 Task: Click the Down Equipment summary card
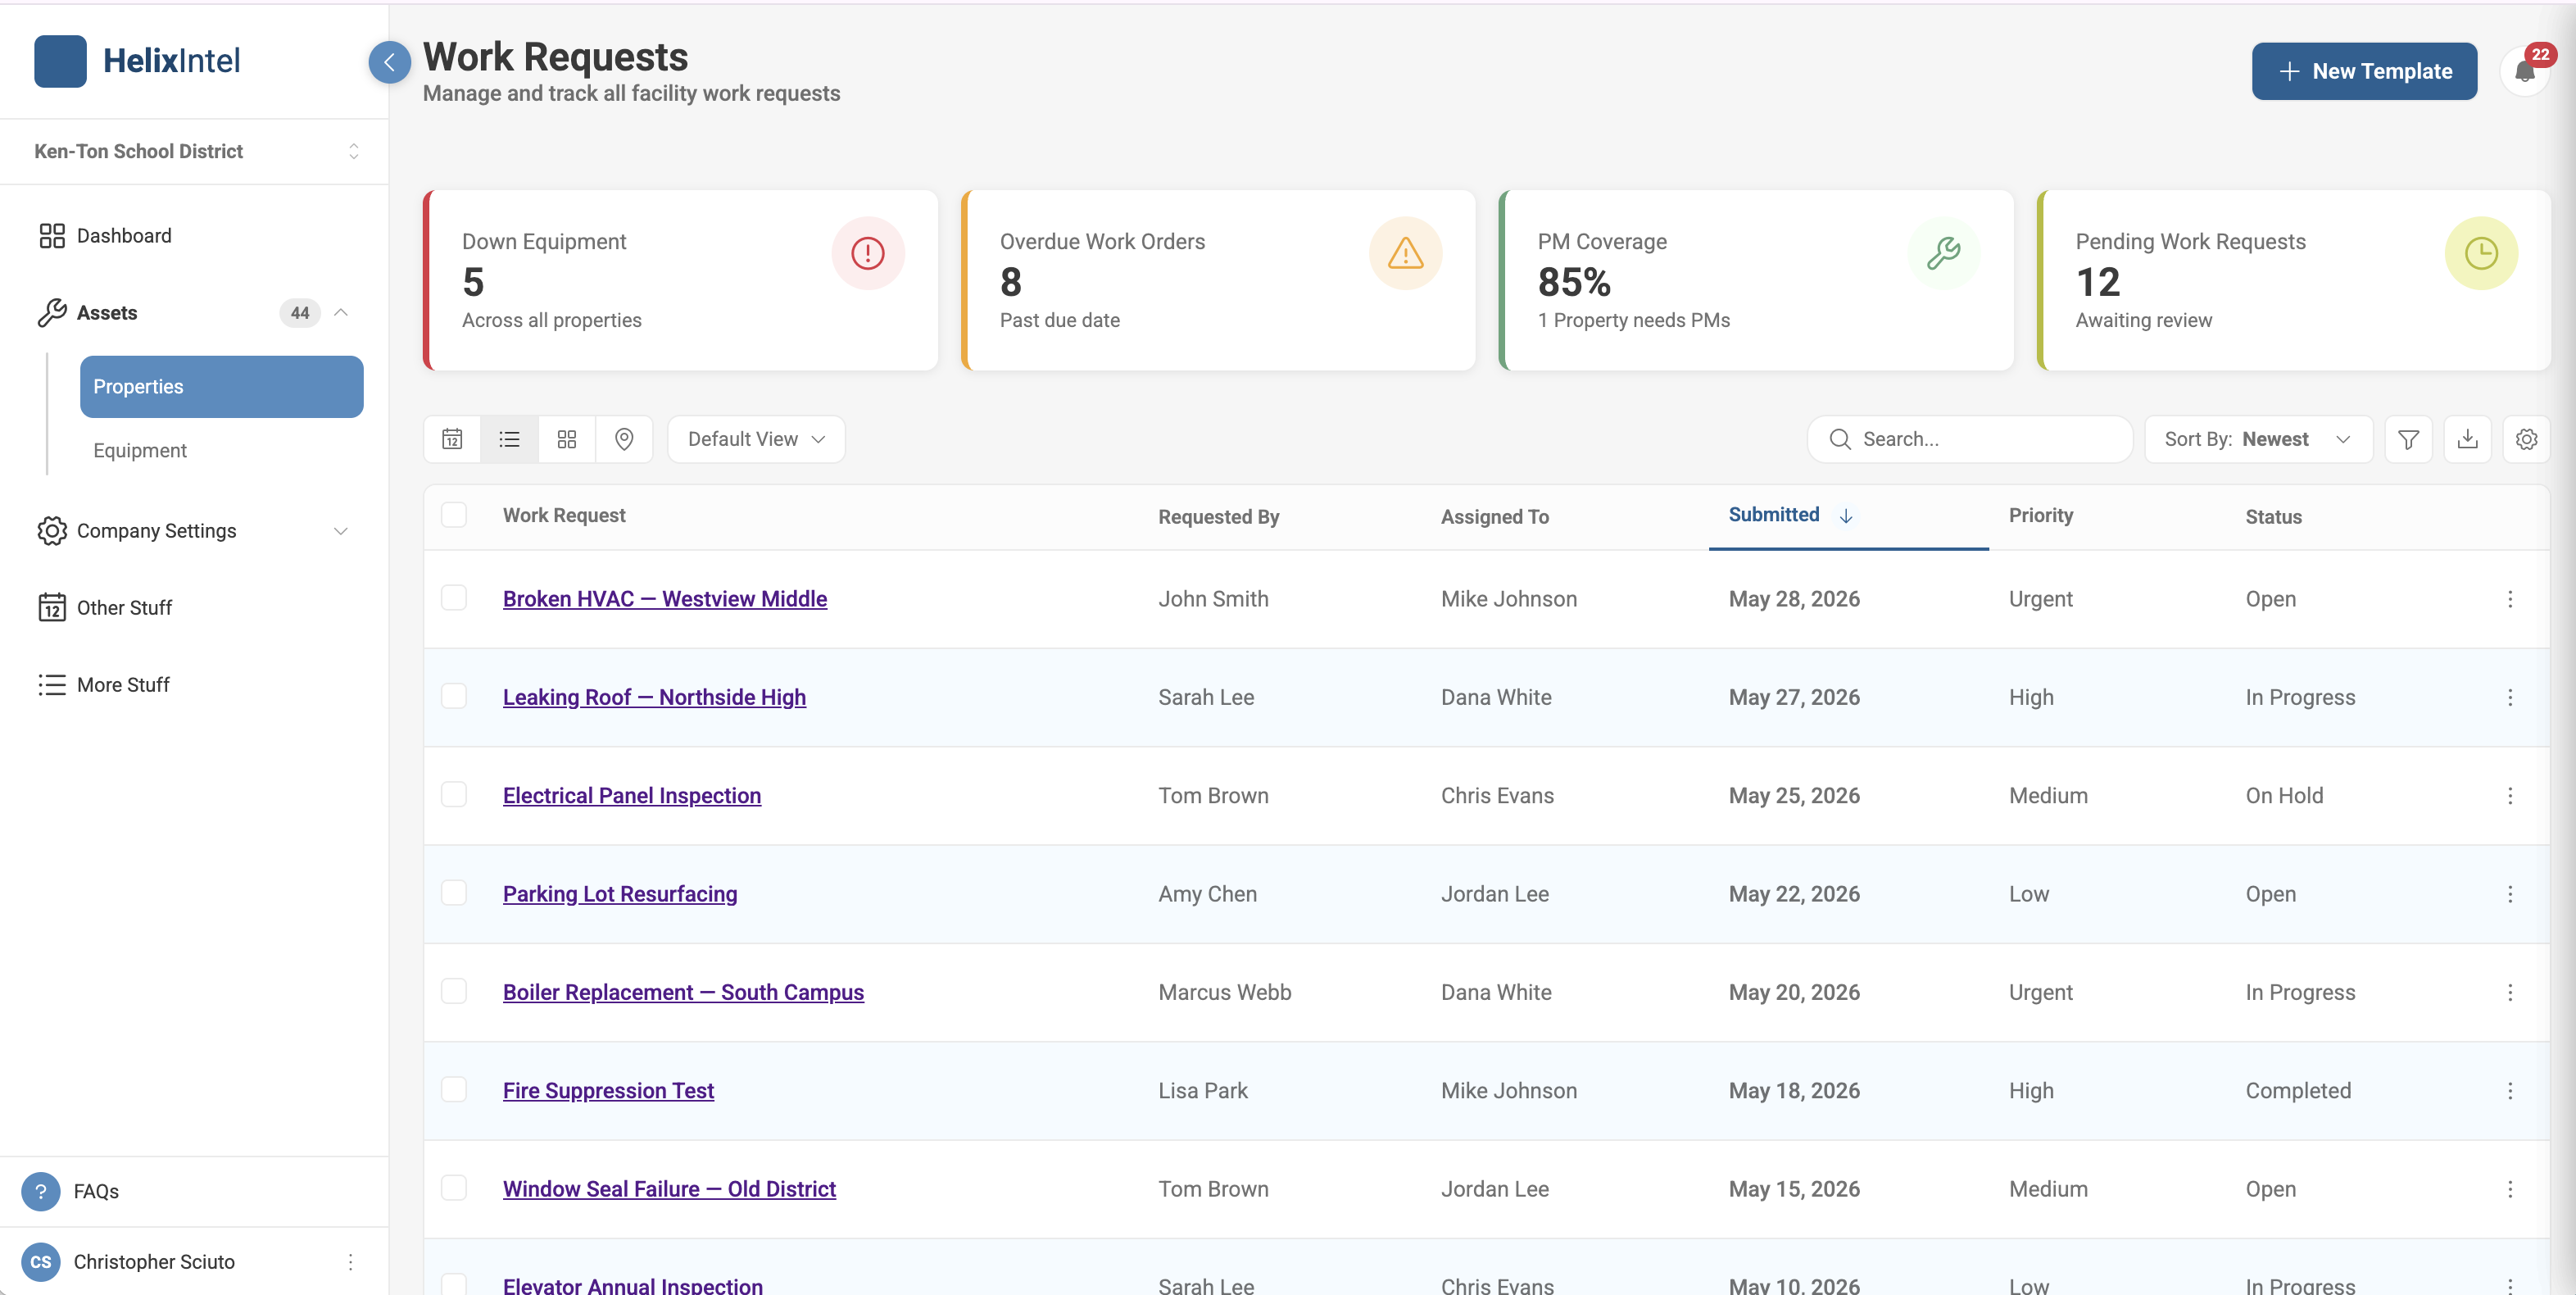tap(681, 281)
